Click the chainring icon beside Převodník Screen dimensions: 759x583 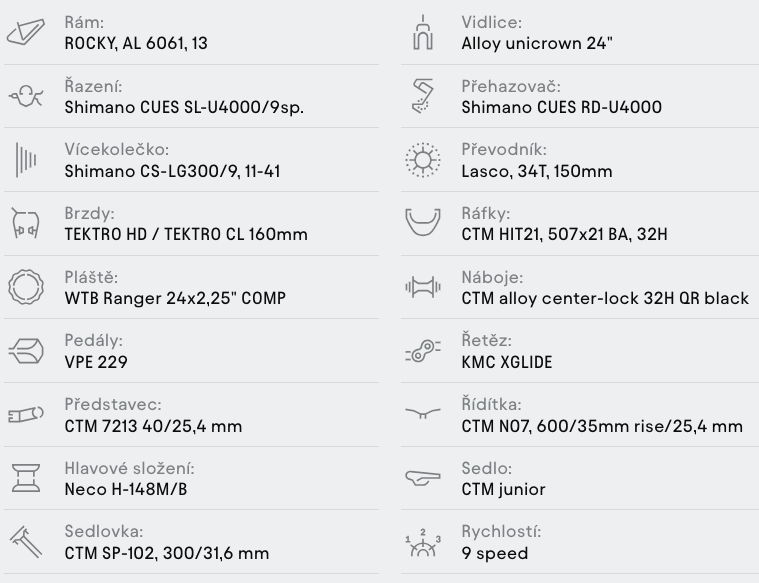(423, 160)
